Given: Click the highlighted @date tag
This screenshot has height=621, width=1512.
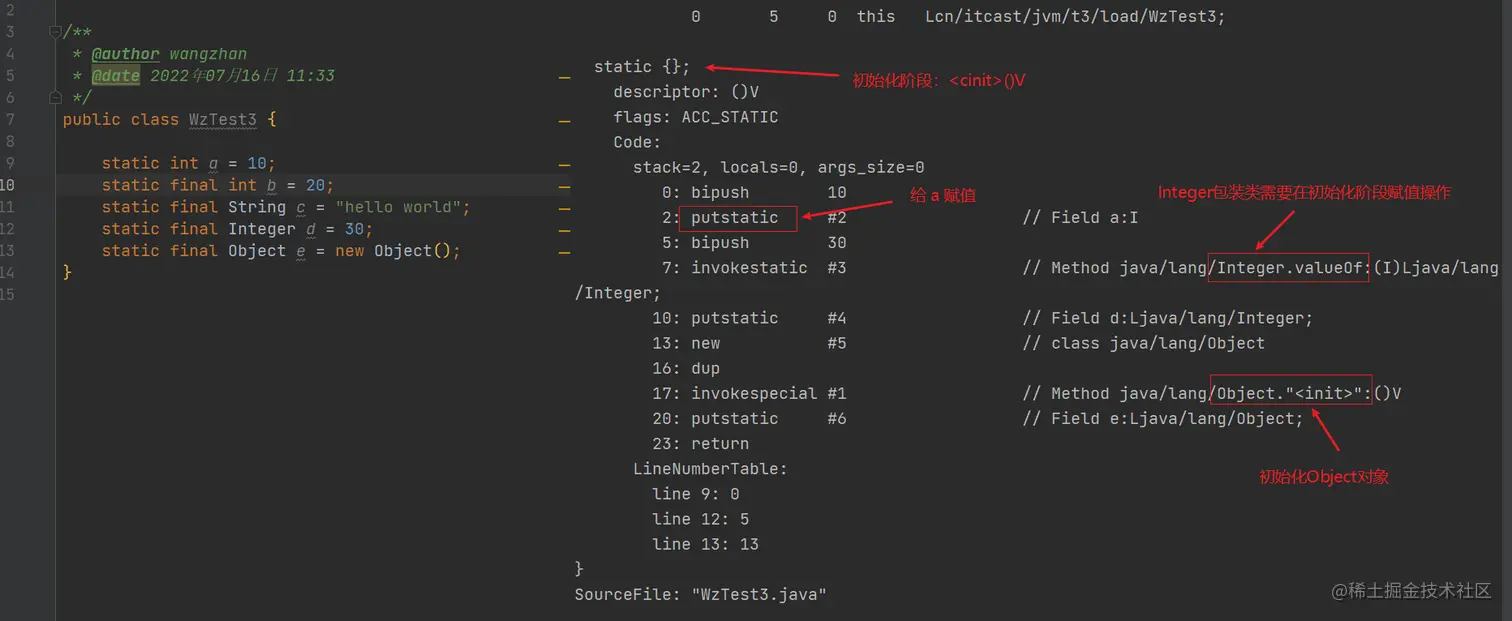Looking at the screenshot, I should tap(116, 76).
